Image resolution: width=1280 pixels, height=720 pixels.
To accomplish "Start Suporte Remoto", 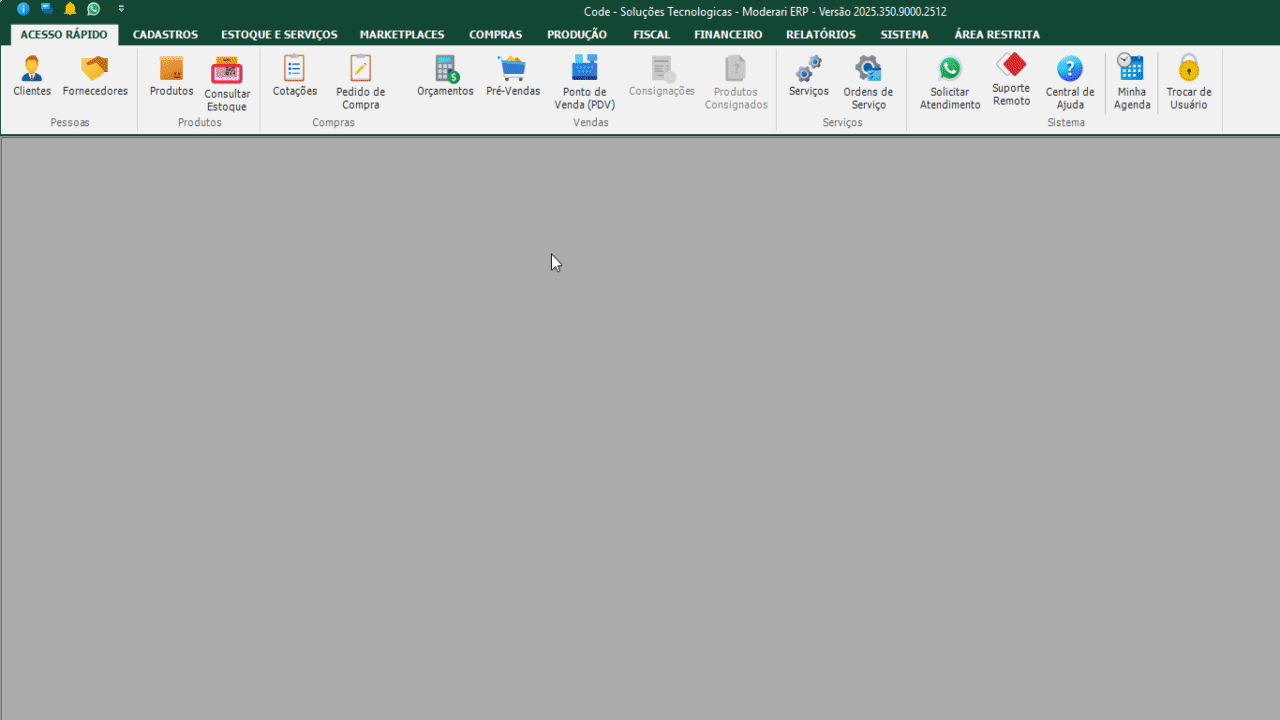I will pyautogui.click(x=1011, y=82).
